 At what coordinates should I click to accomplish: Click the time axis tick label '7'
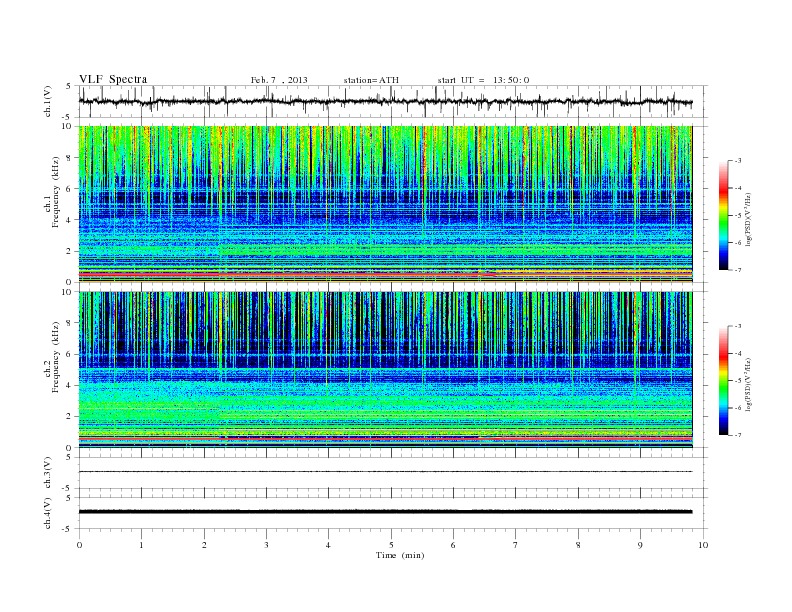coord(516,545)
